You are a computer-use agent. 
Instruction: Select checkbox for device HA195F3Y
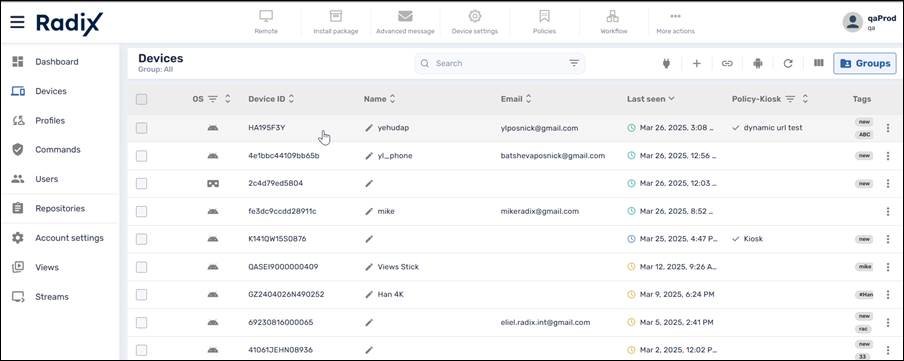tap(141, 128)
